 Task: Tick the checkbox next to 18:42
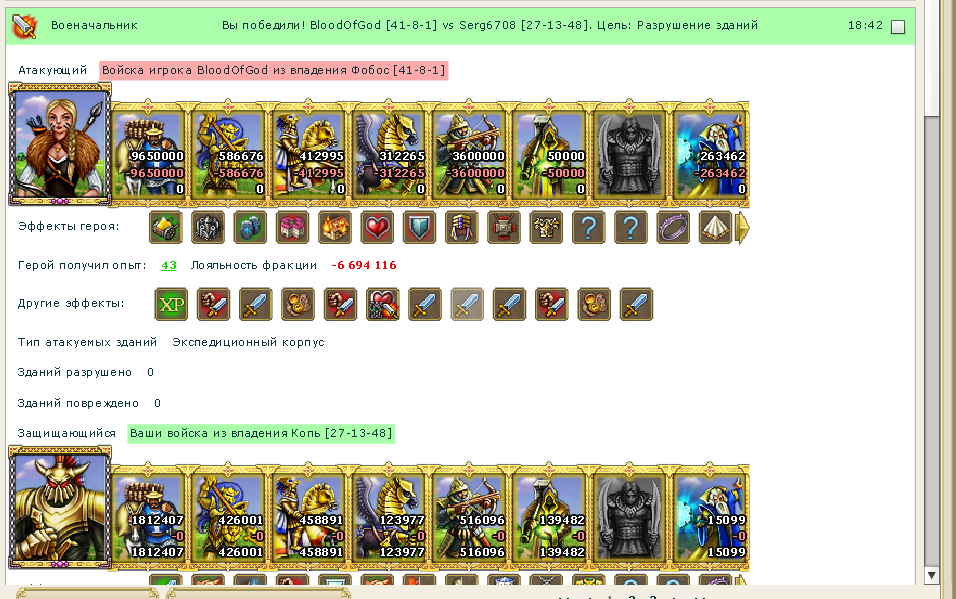(897, 27)
